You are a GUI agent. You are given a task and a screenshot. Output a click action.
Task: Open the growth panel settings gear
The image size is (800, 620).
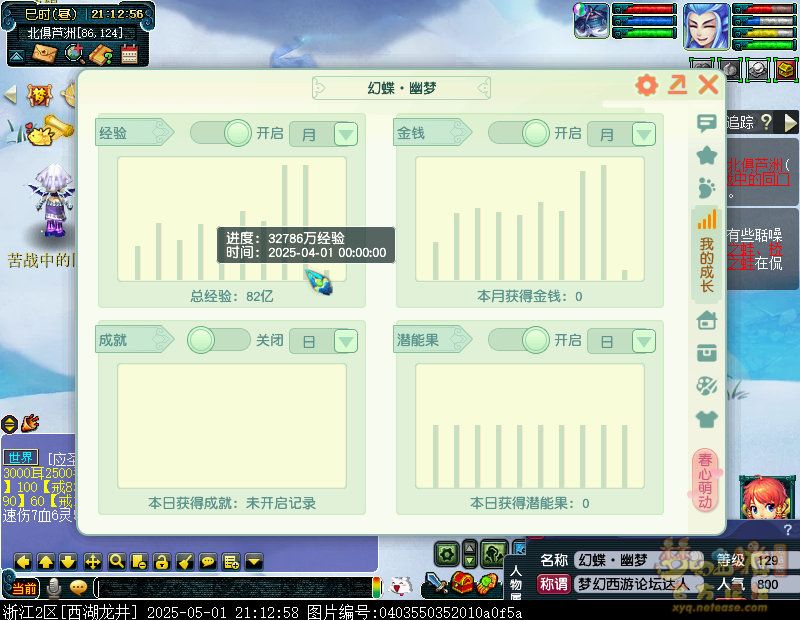pos(647,85)
